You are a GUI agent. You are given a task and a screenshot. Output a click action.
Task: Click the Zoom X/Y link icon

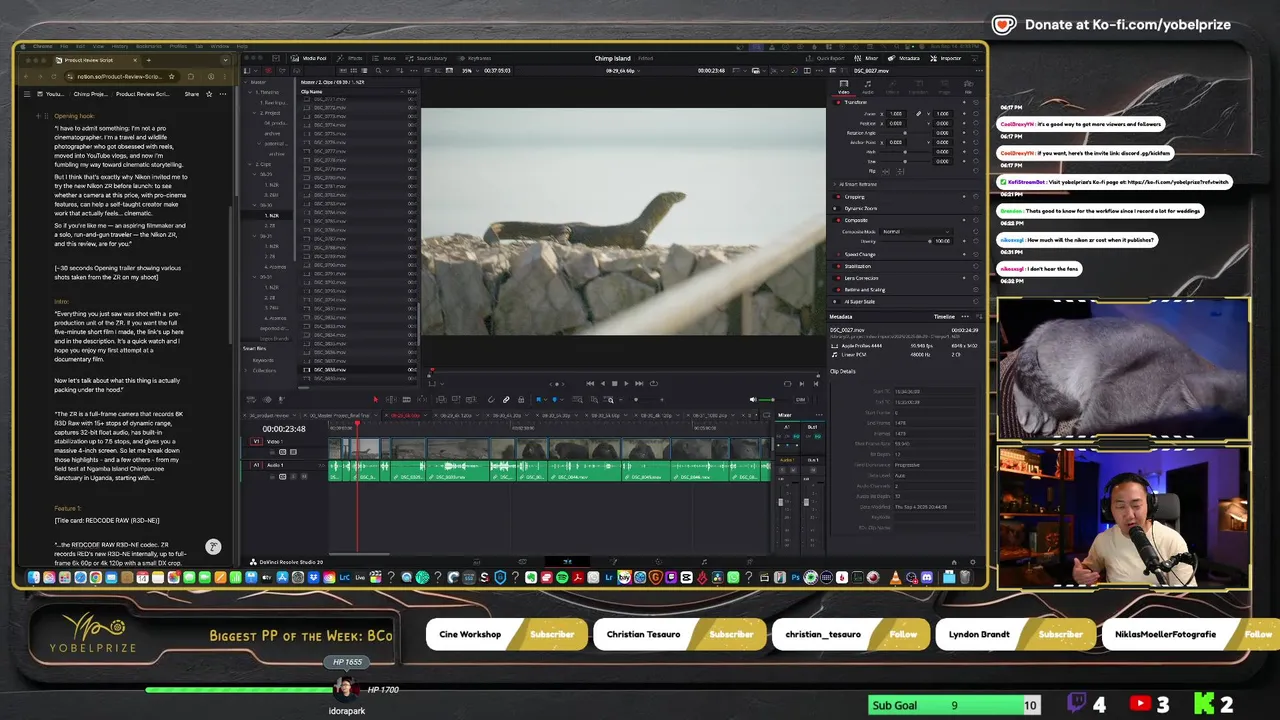click(x=918, y=114)
